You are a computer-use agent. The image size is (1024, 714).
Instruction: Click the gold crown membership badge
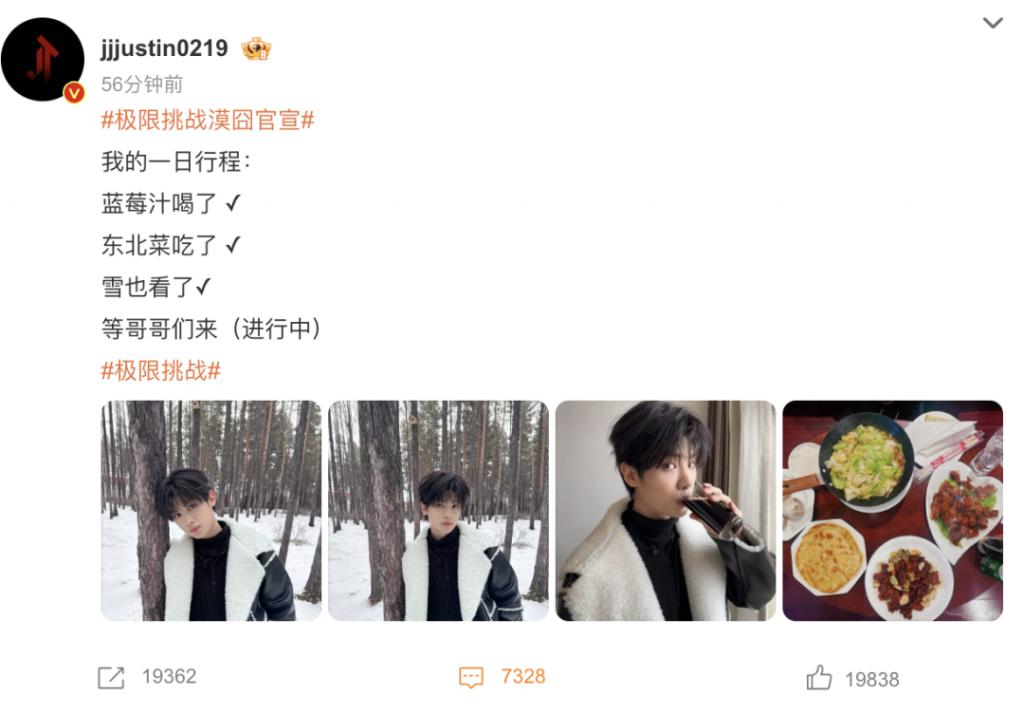256,49
